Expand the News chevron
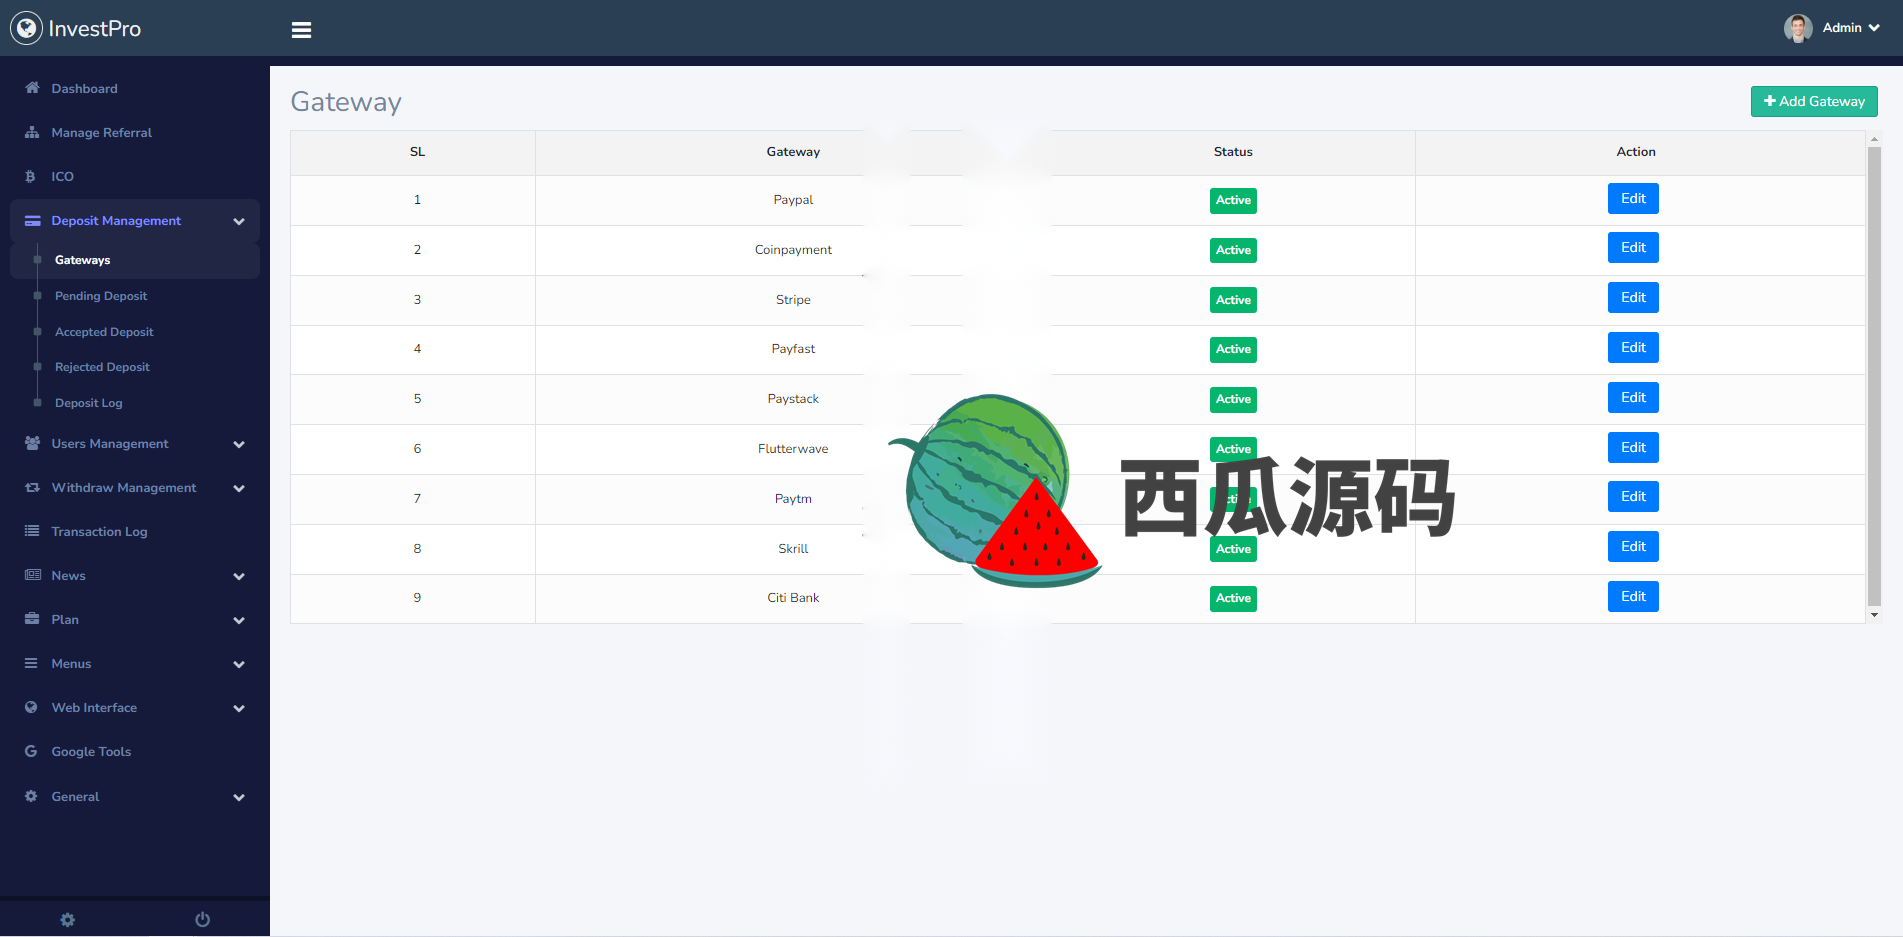The height and width of the screenshot is (937, 1903). (239, 576)
